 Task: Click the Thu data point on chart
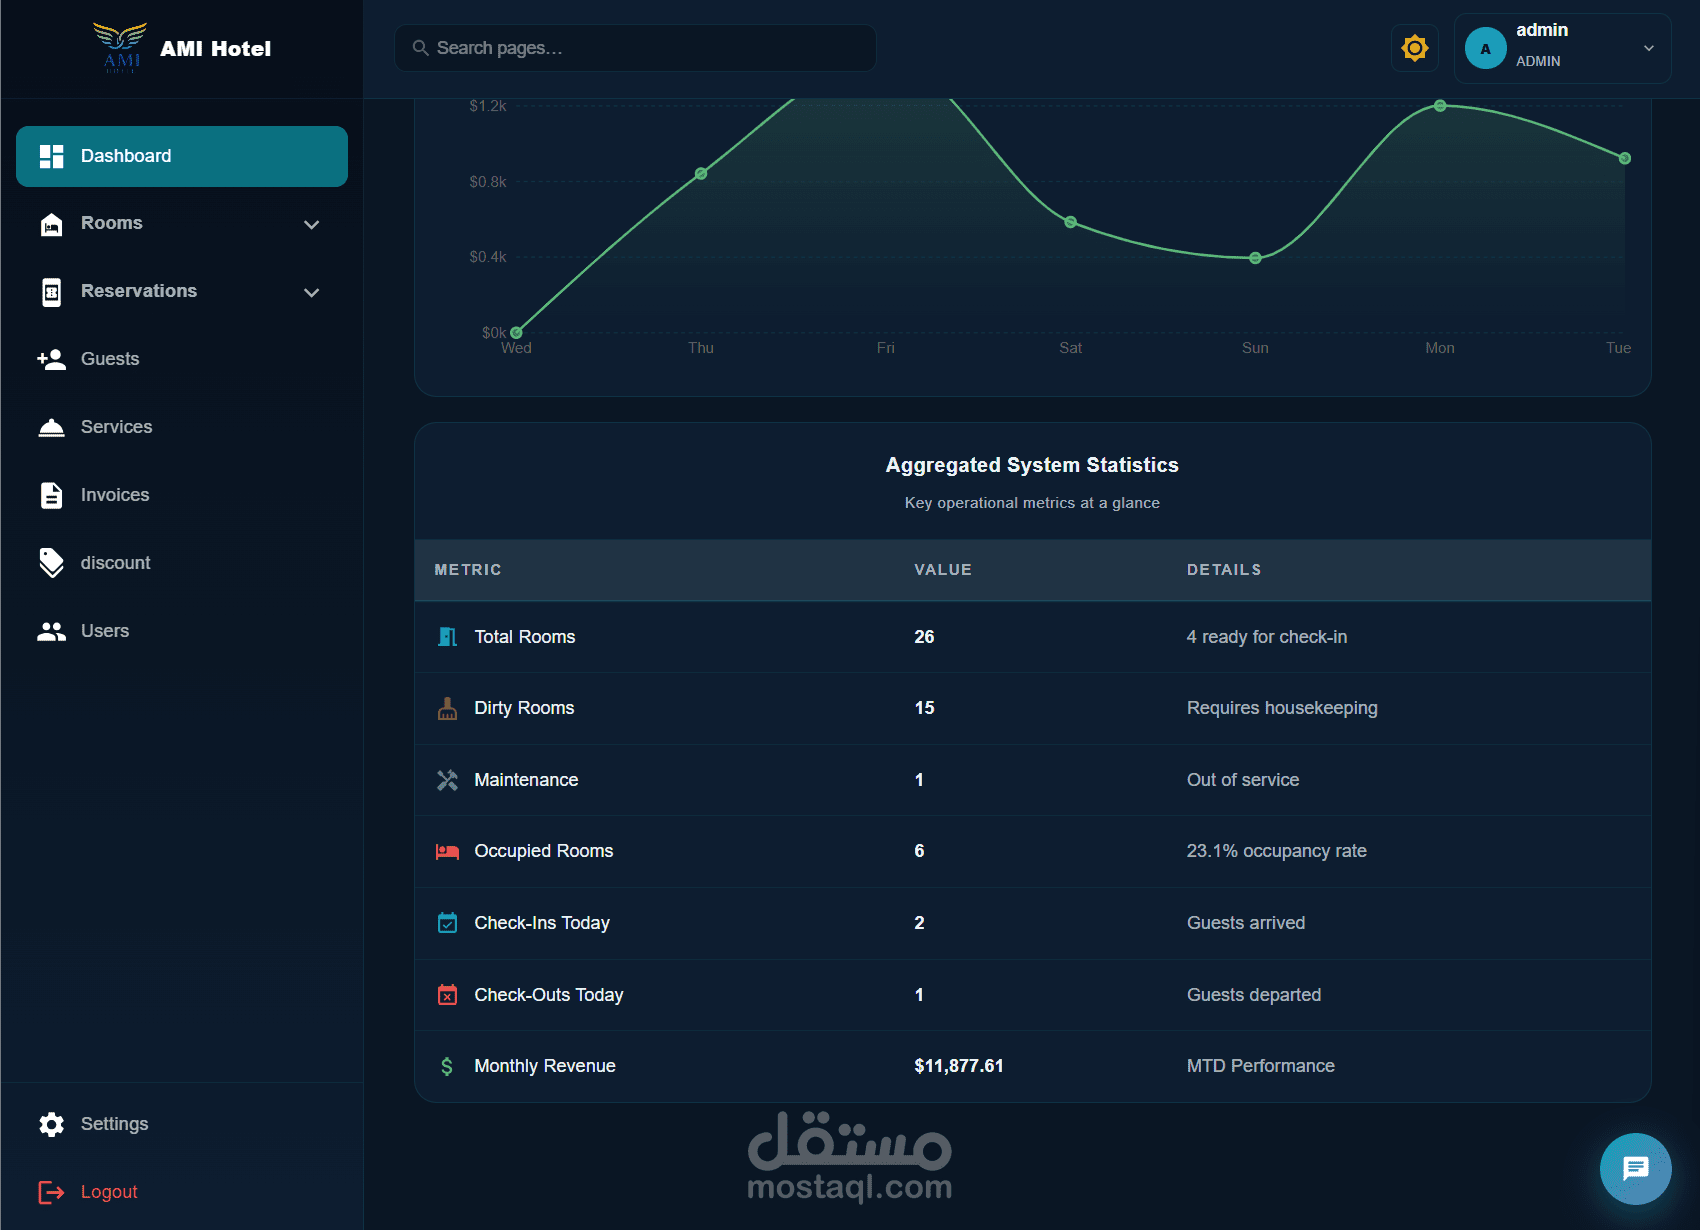(701, 174)
